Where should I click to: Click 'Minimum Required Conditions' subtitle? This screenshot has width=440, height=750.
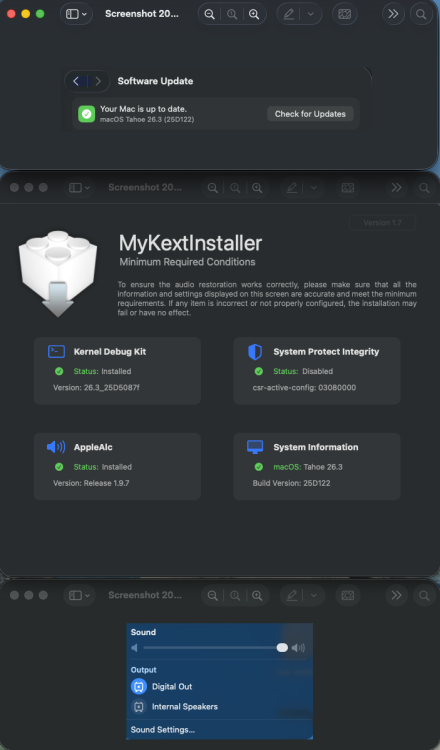point(187,262)
